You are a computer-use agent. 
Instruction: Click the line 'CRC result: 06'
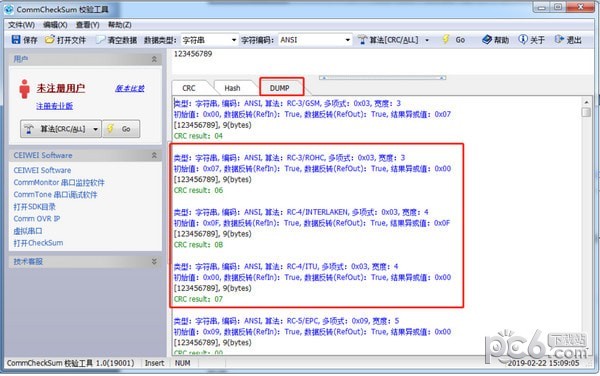click(198, 190)
